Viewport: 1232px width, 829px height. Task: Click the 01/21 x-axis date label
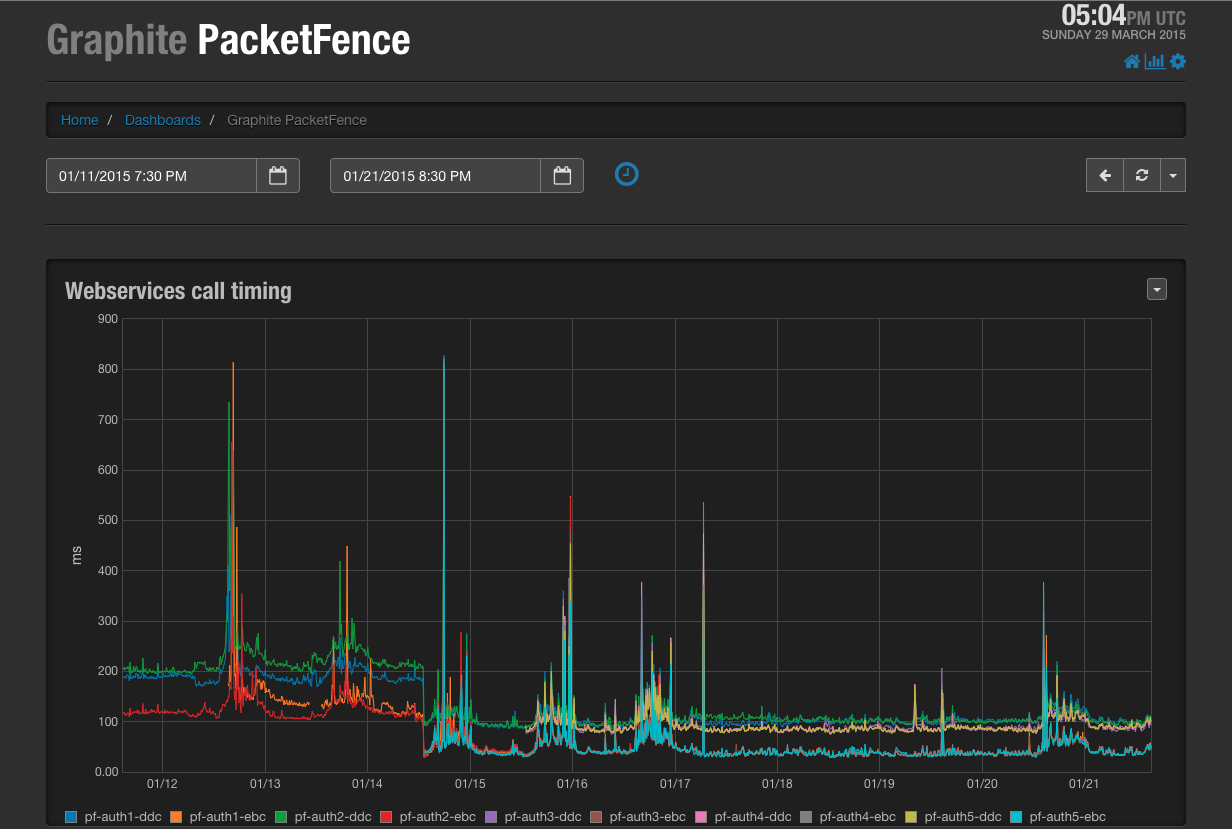pyautogui.click(x=1085, y=784)
